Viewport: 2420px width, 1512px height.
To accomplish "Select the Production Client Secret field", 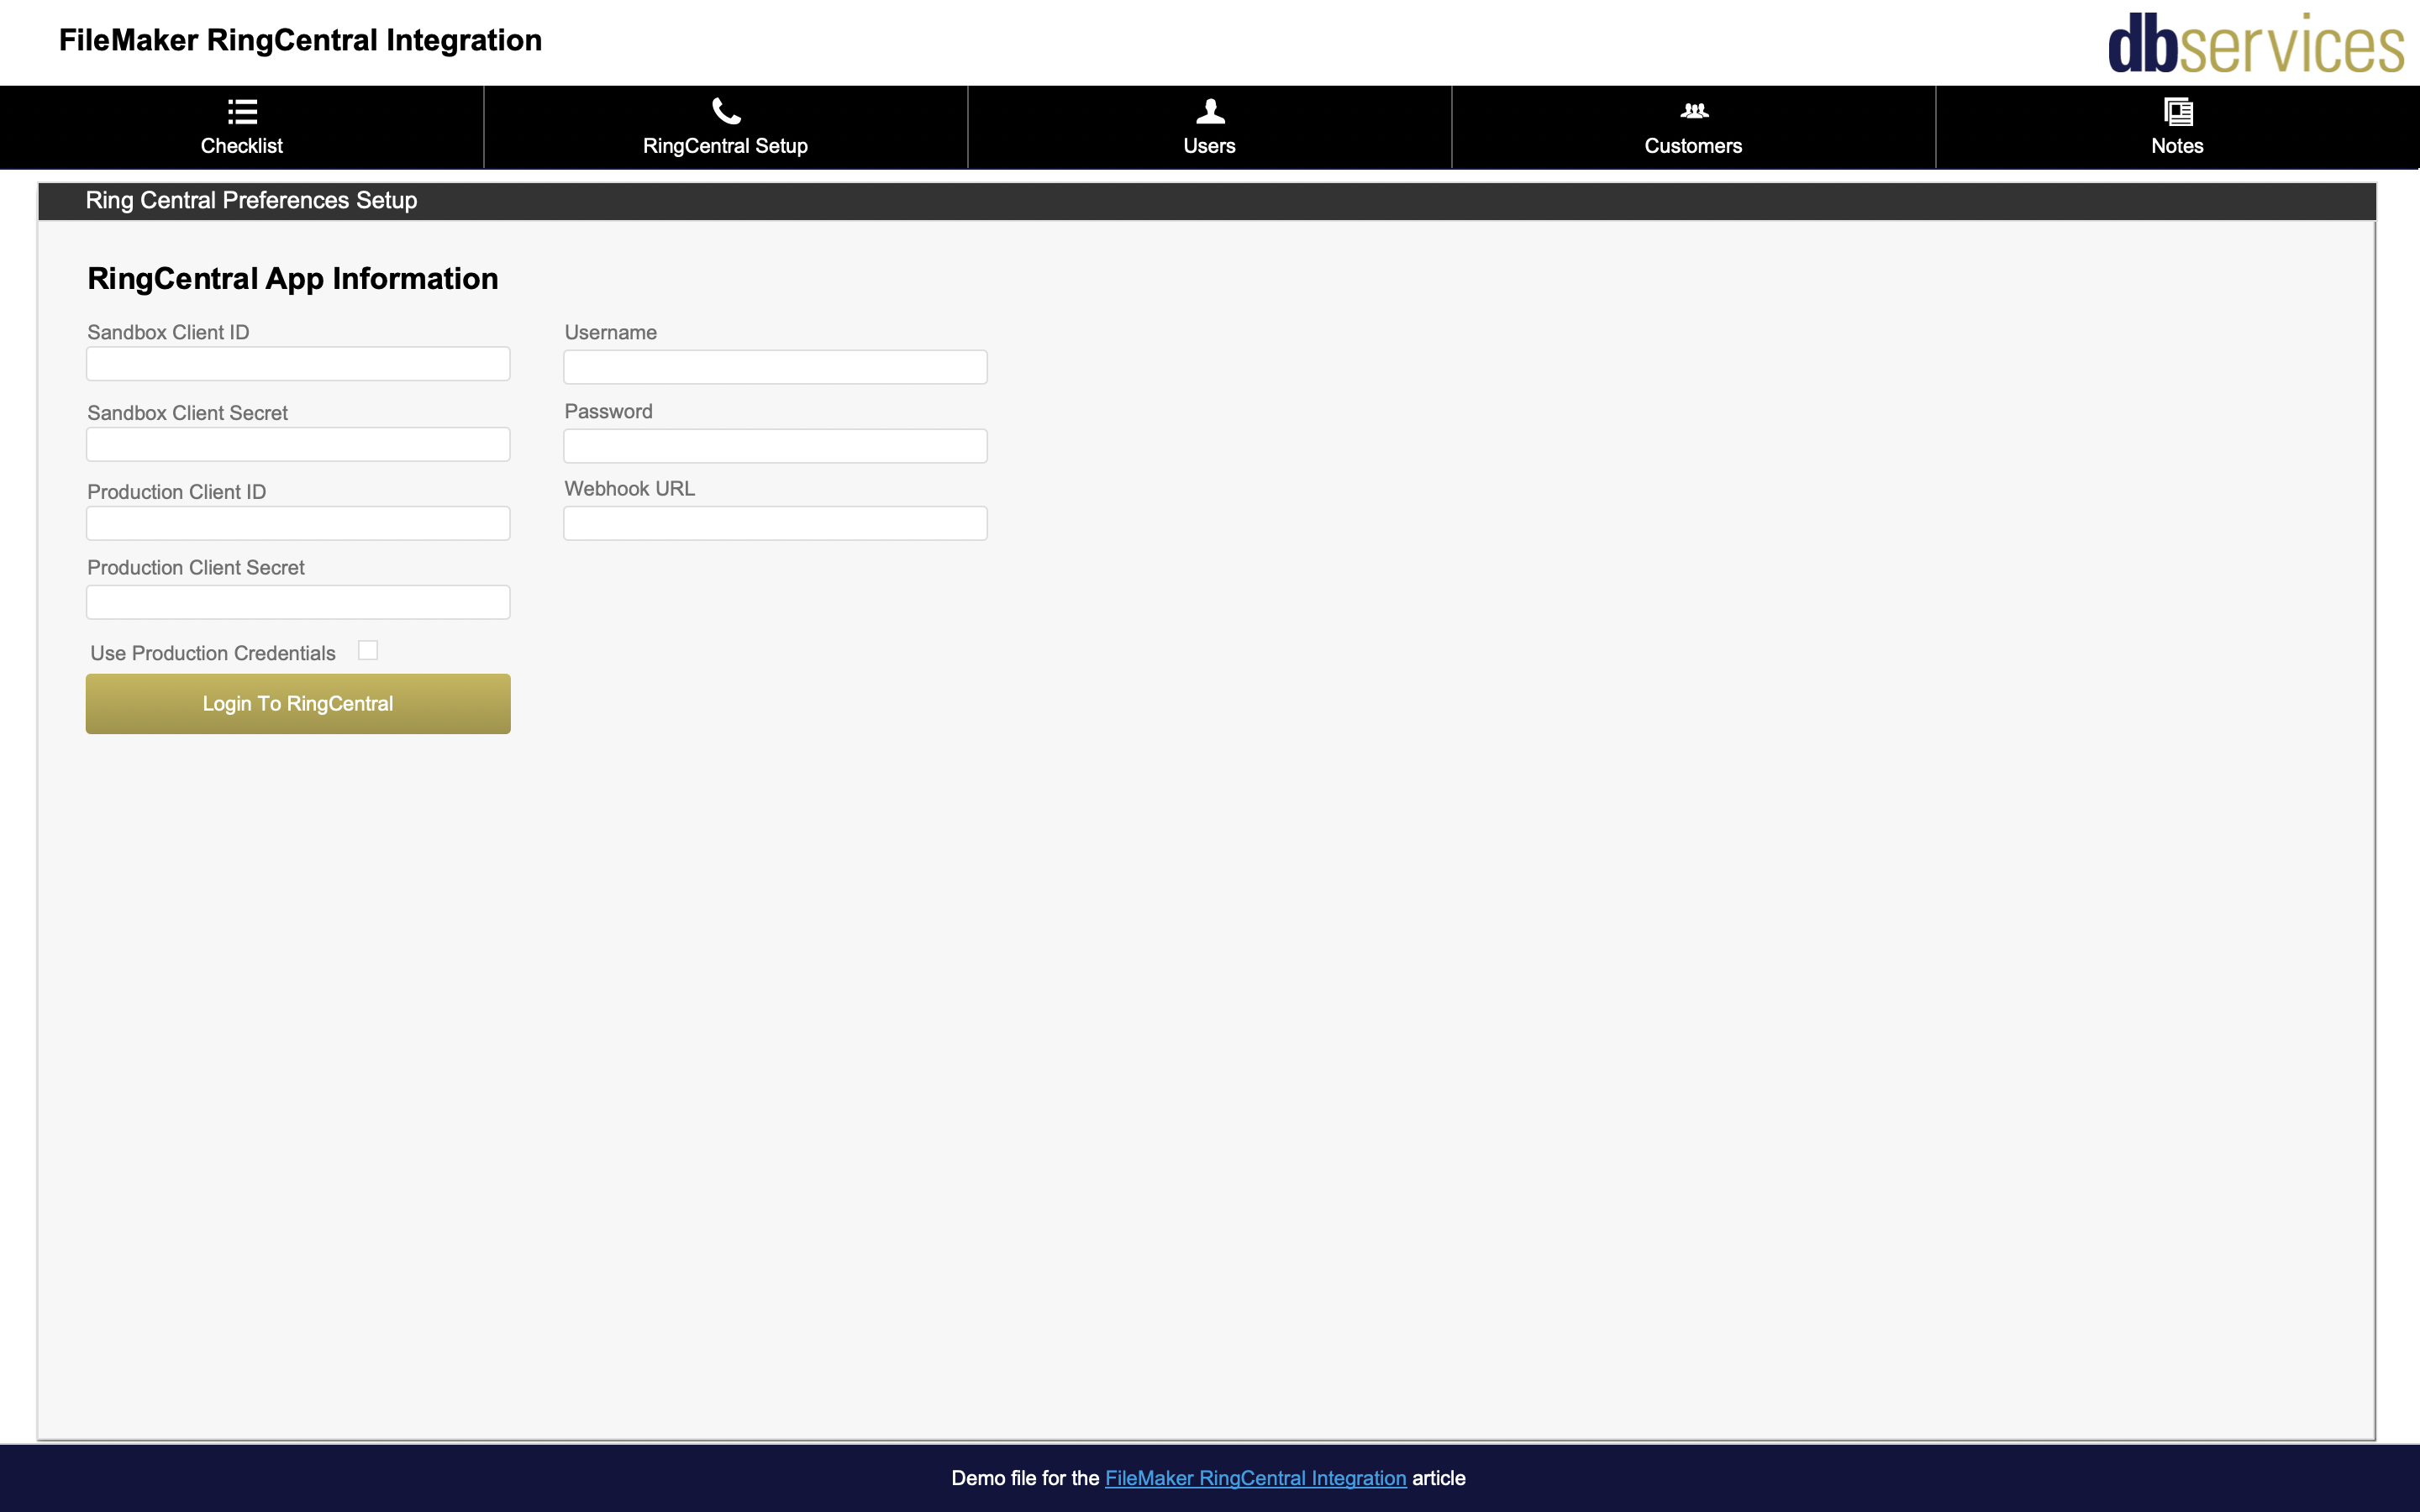I will point(298,601).
